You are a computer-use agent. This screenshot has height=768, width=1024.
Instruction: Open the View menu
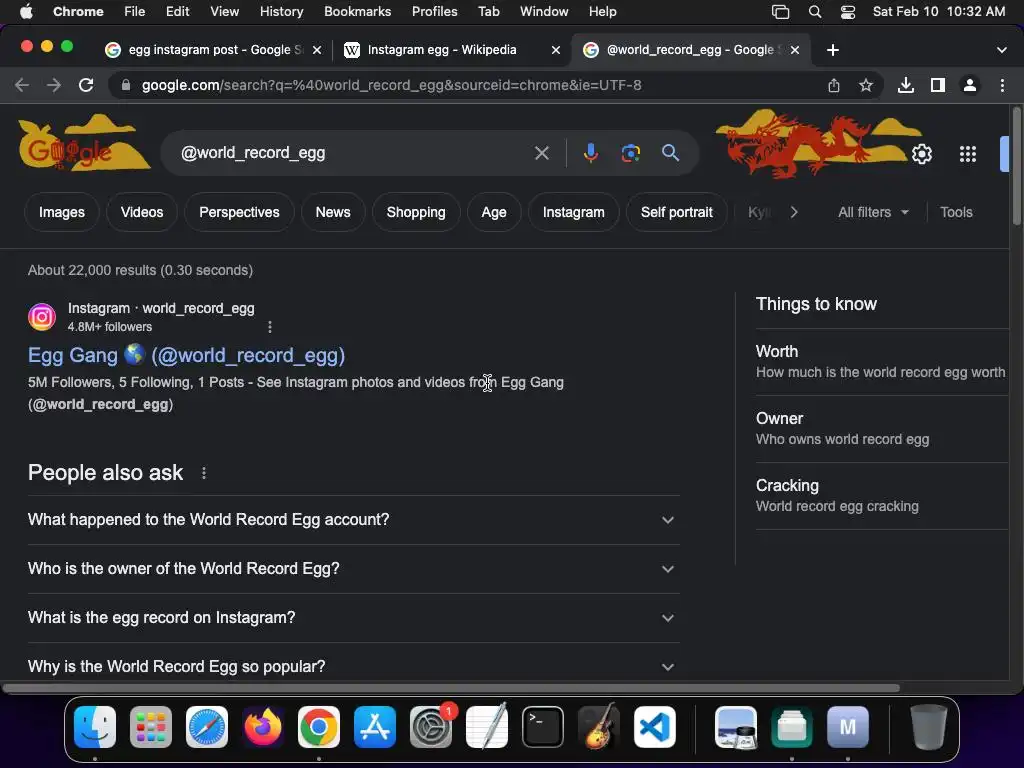[x=224, y=12]
